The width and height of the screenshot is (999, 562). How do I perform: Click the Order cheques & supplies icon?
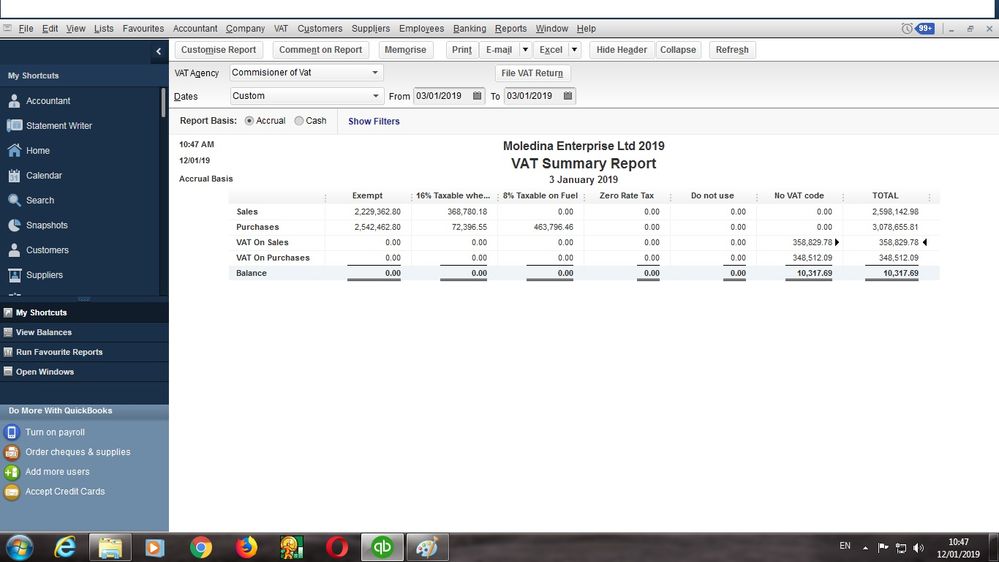coord(11,452)
